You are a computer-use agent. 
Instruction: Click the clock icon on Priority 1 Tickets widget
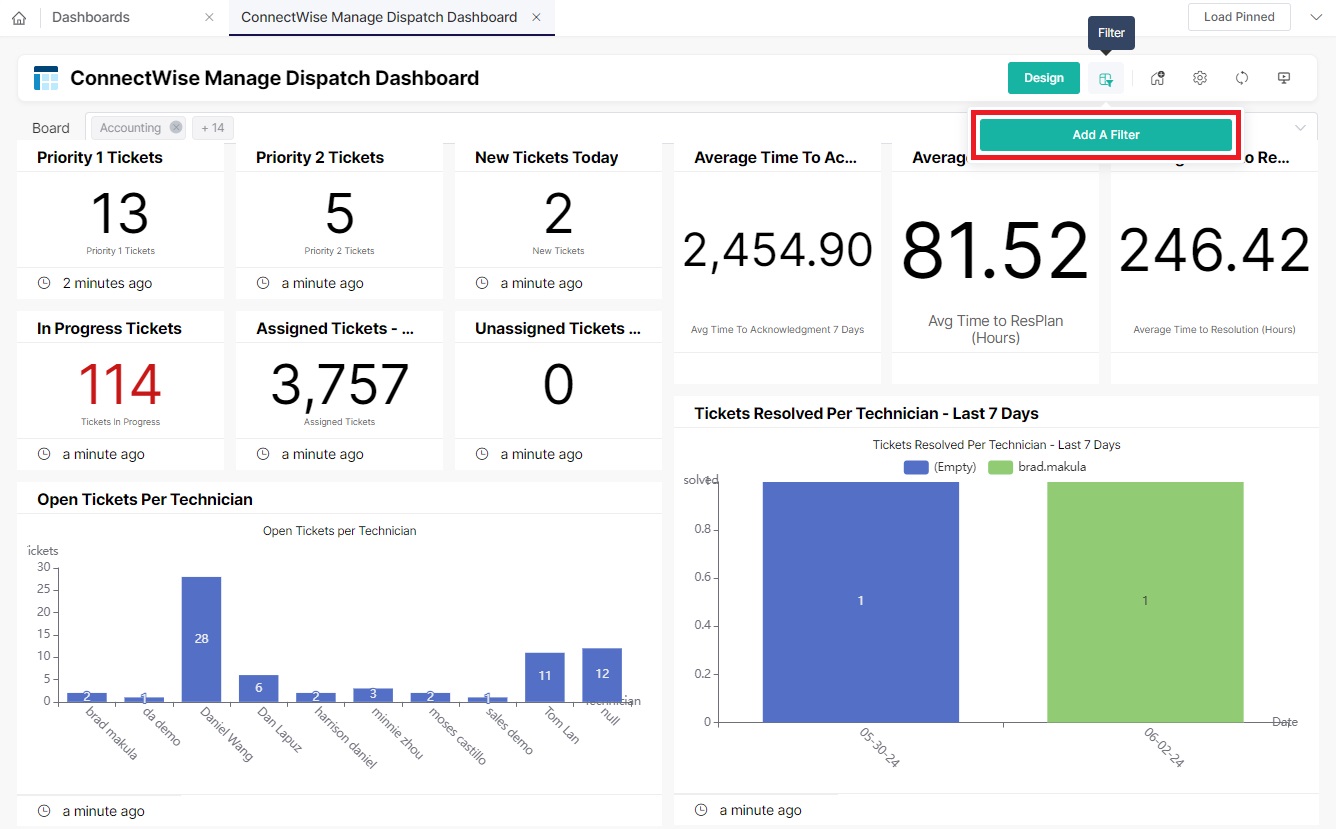41,283
